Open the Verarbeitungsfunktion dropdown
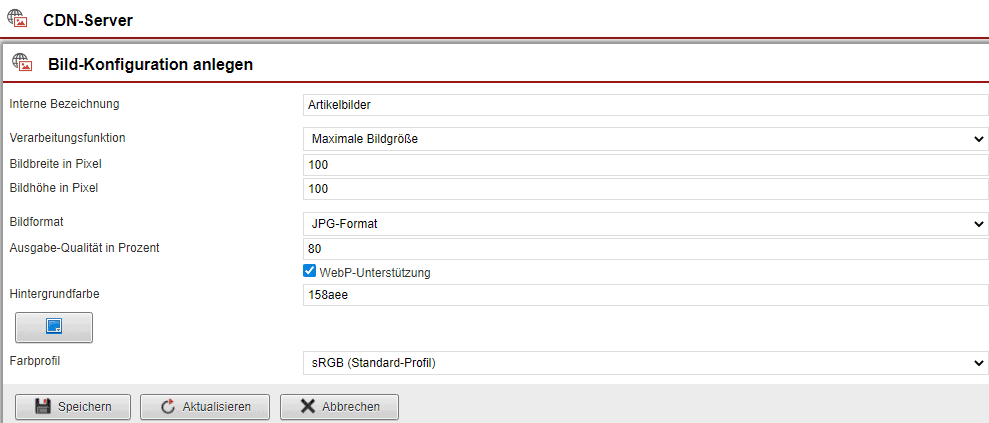This screenshot has height=423, width=989. tap(645, 139)
